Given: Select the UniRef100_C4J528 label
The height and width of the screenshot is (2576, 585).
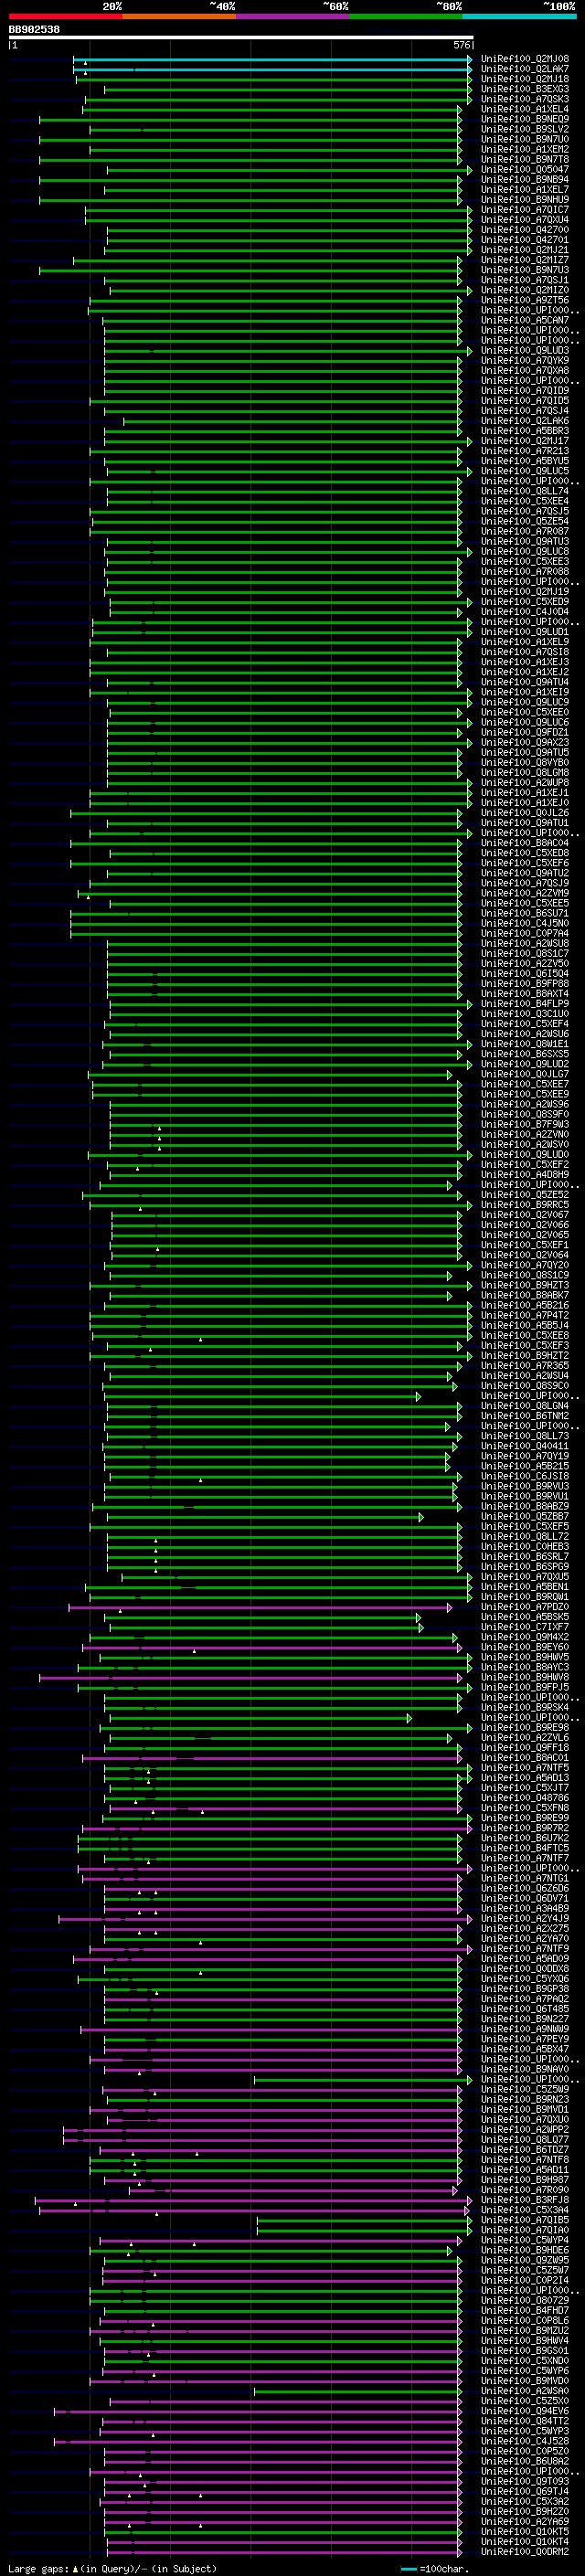Looking at the screenshot, I should pos(525,2441).
